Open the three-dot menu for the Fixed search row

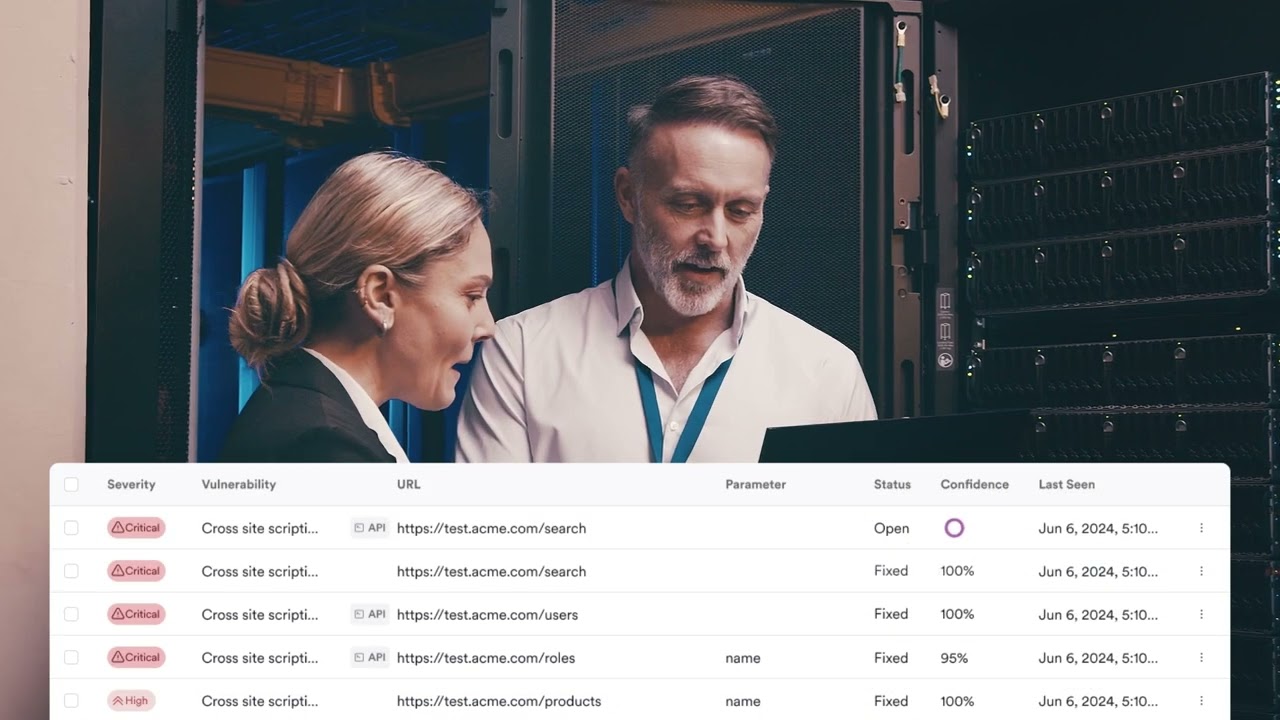coord(1201,571)
